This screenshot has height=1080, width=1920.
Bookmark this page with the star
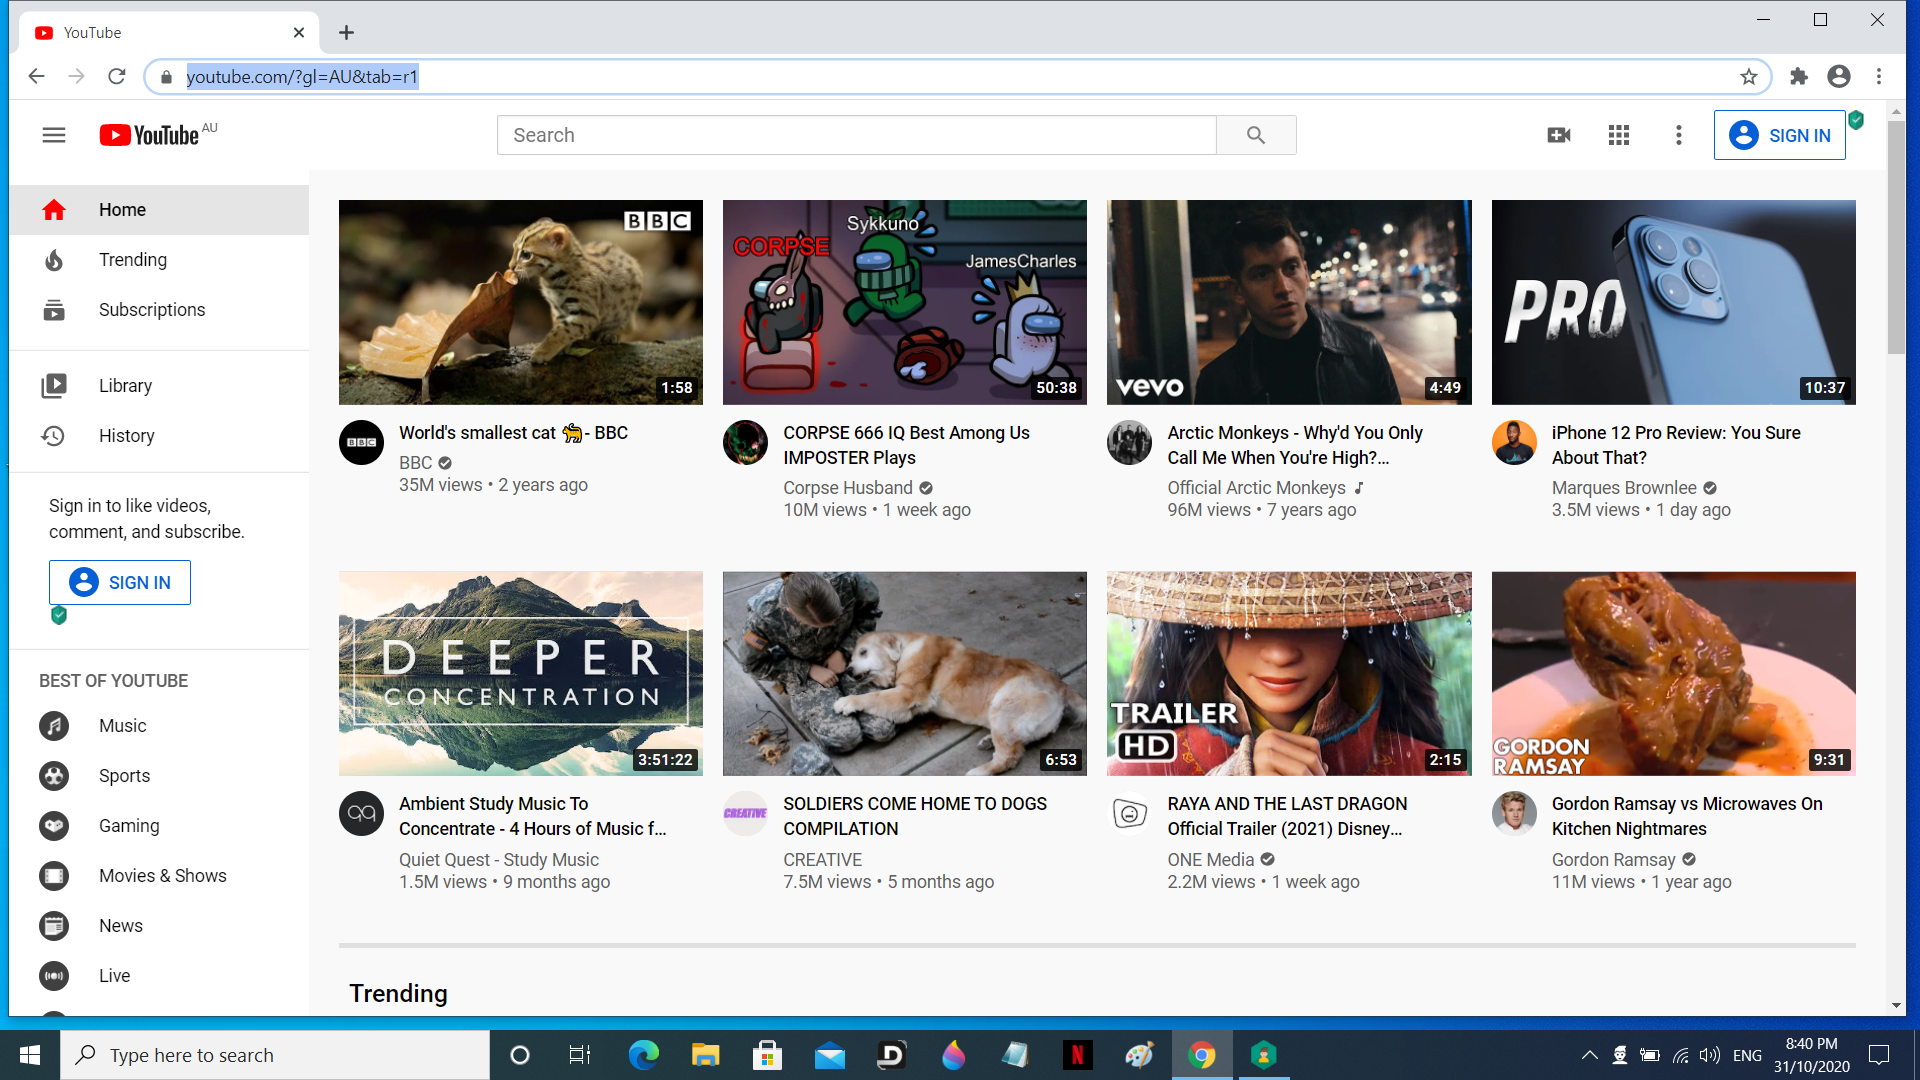click(1748, 77)
